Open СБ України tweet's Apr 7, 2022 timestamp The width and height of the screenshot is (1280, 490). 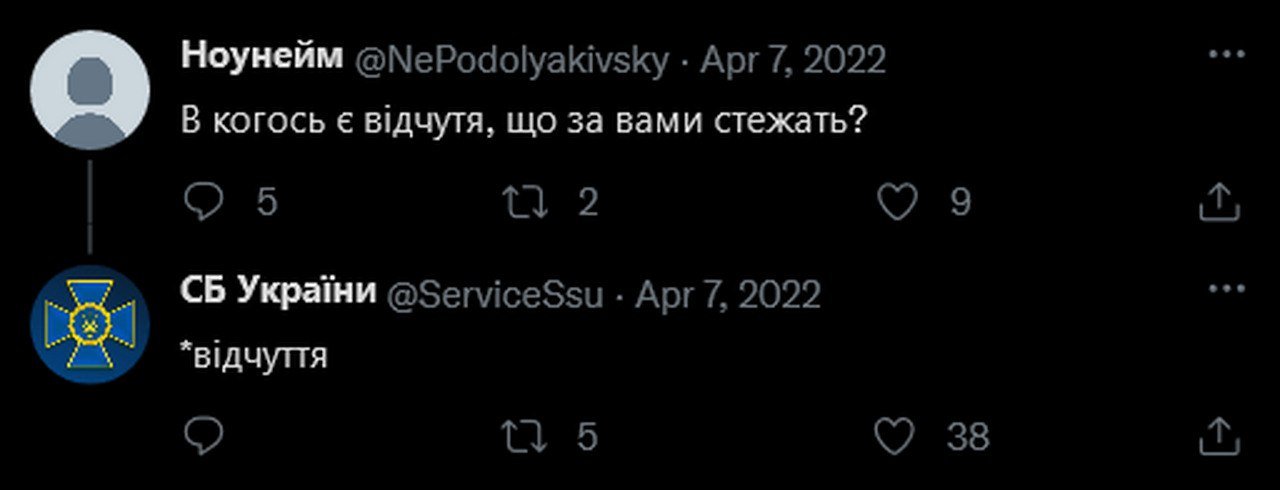(728, 295)
